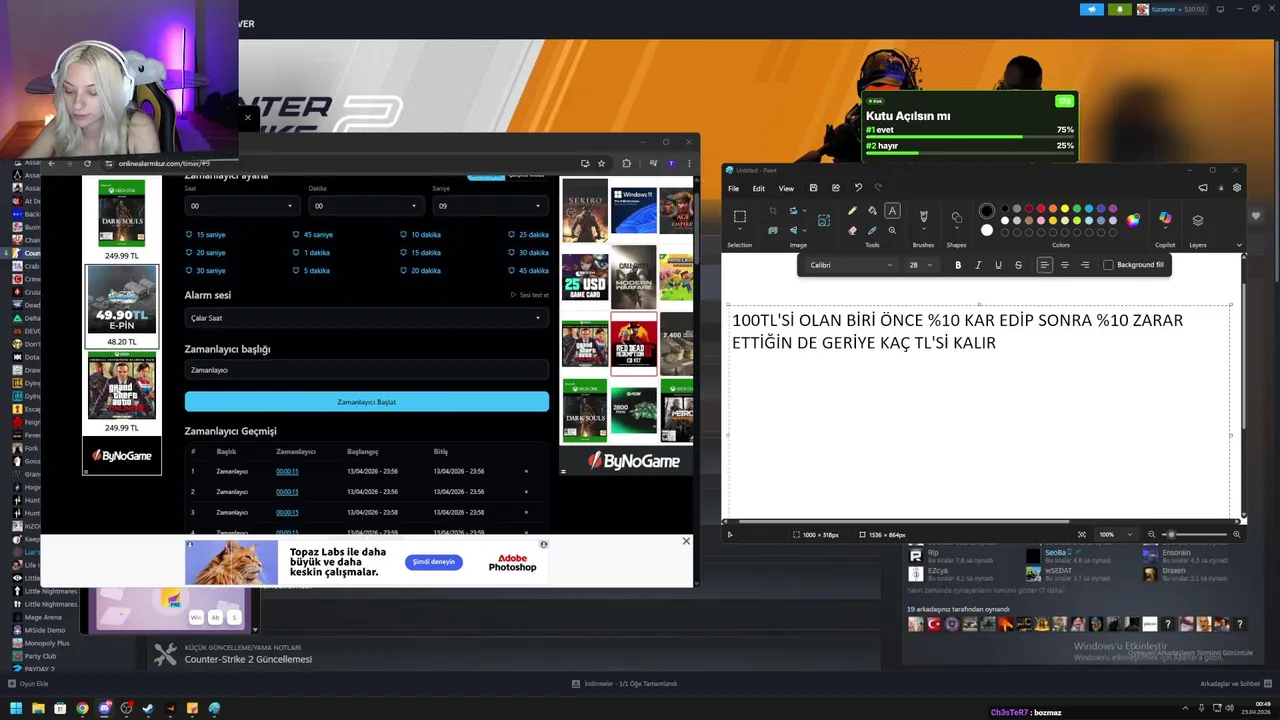The height and width of the screenshot is (720, 1280).
Task: Click the Save icon in Paint
Action: click(x=813, y=188)
